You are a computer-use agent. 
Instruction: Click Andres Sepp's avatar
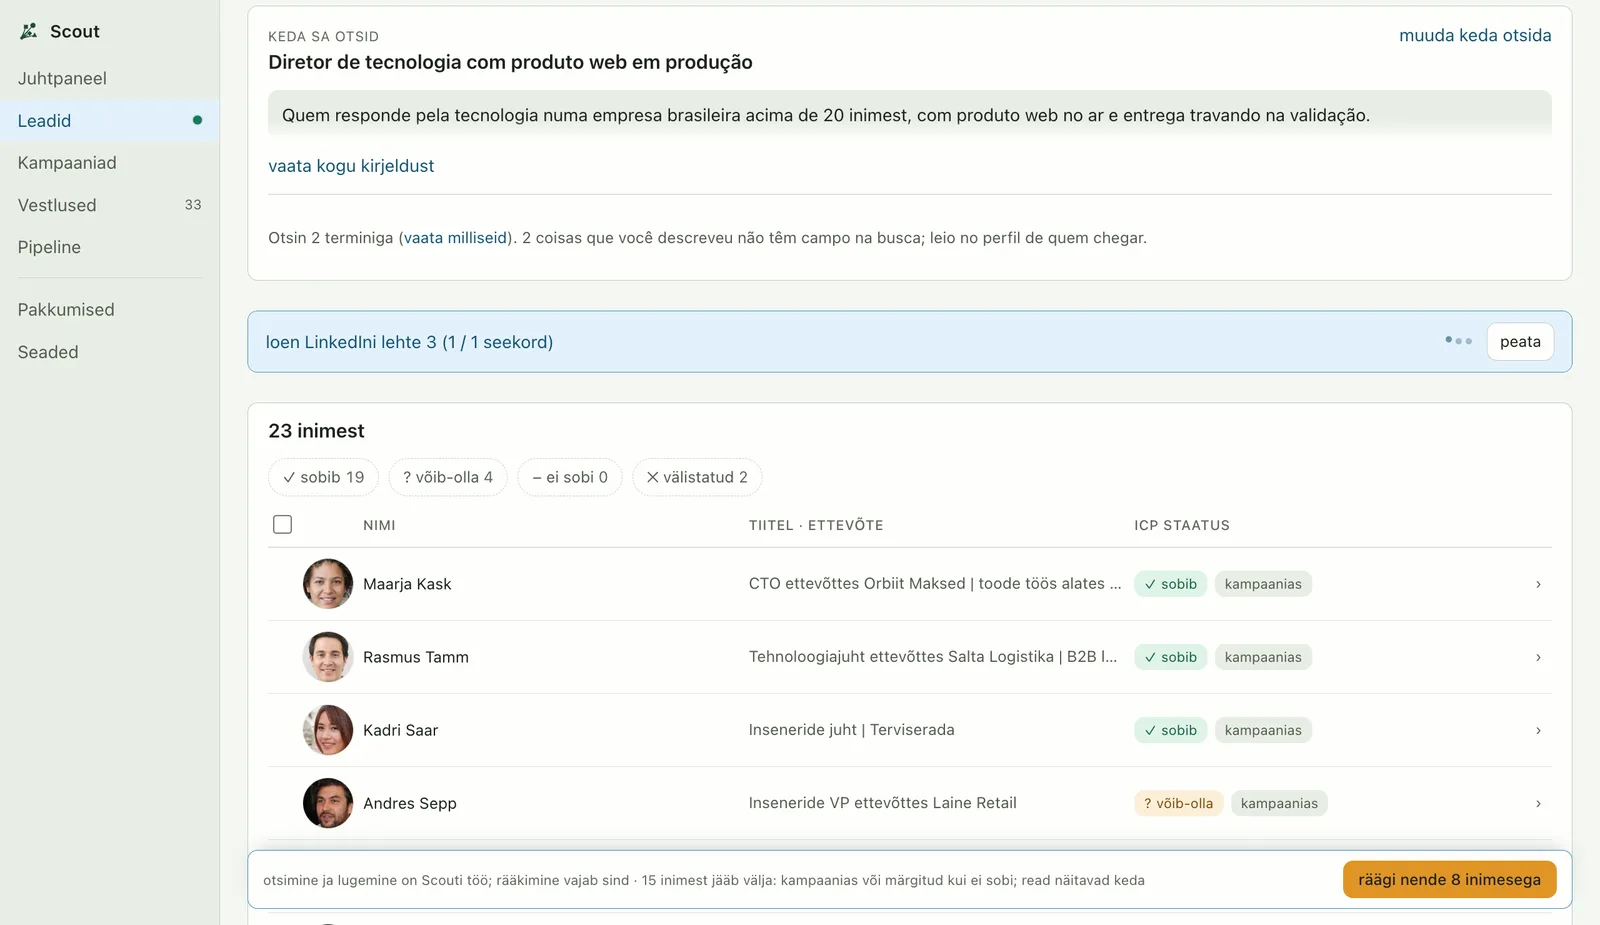328,803
